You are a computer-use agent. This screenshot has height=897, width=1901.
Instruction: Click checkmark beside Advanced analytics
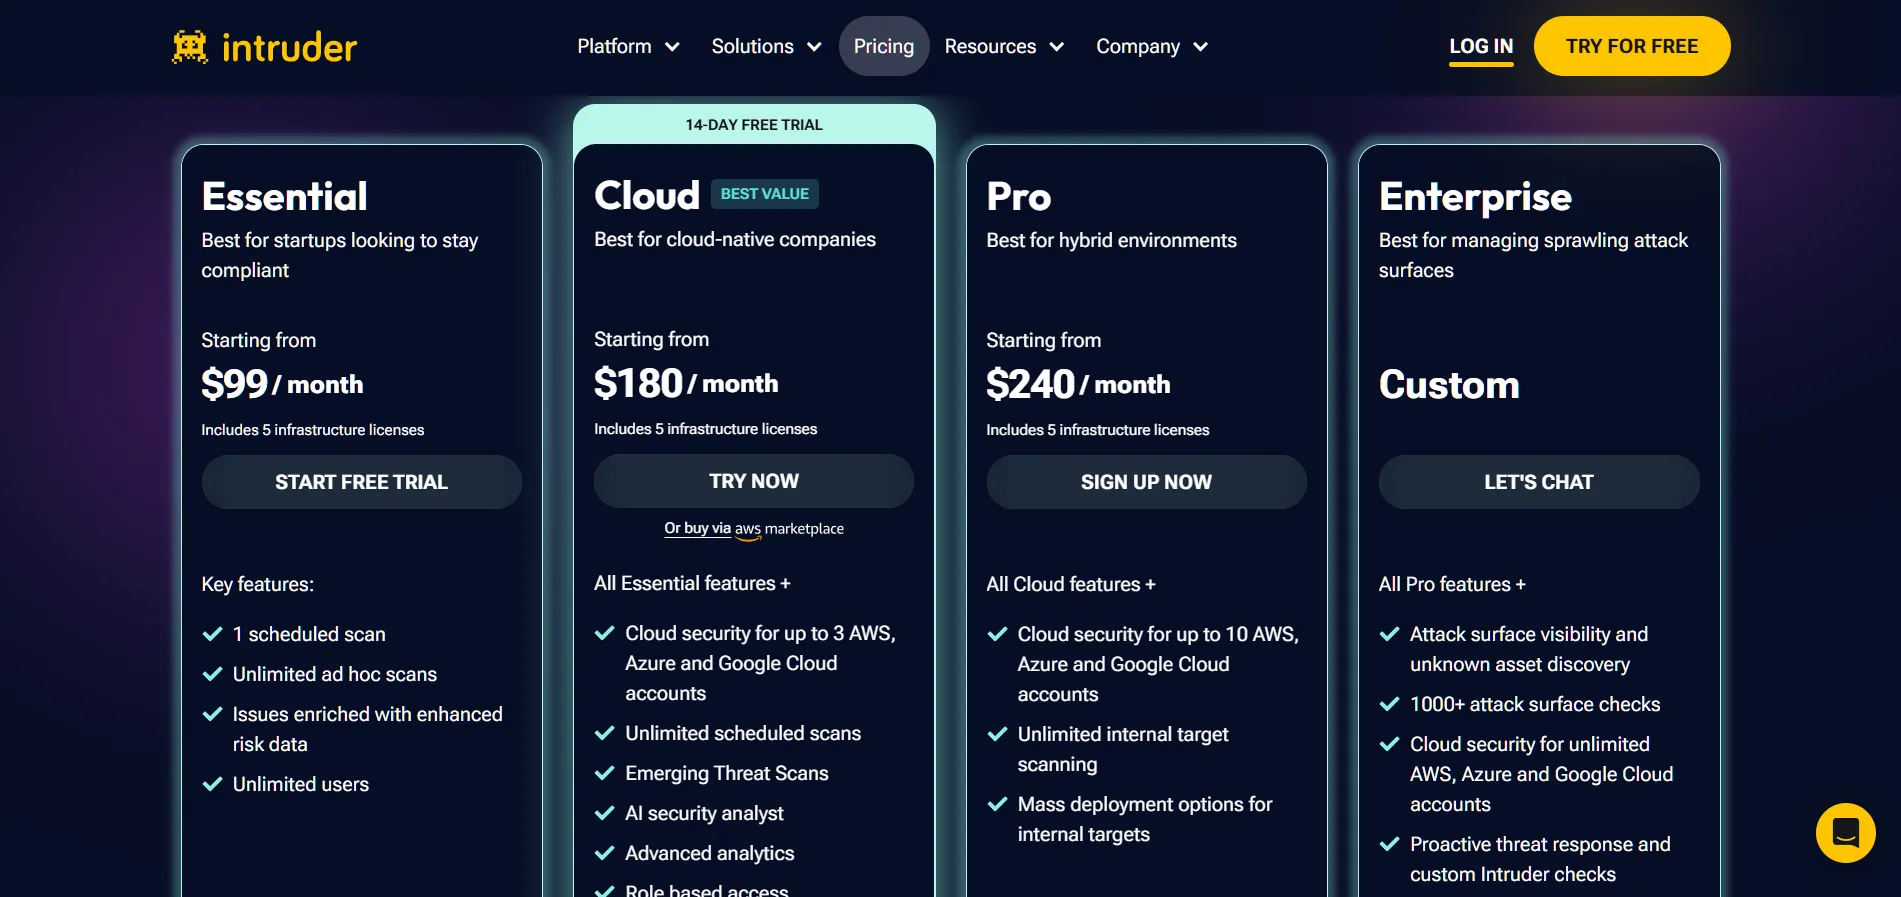604,853
